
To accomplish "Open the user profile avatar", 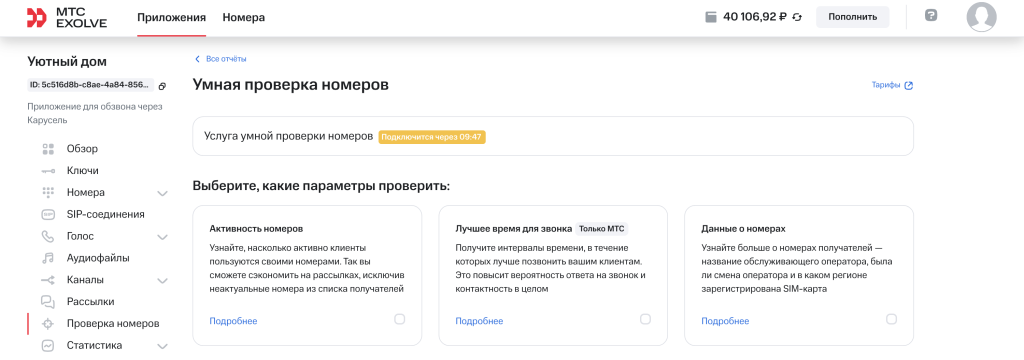I will 981,17.
